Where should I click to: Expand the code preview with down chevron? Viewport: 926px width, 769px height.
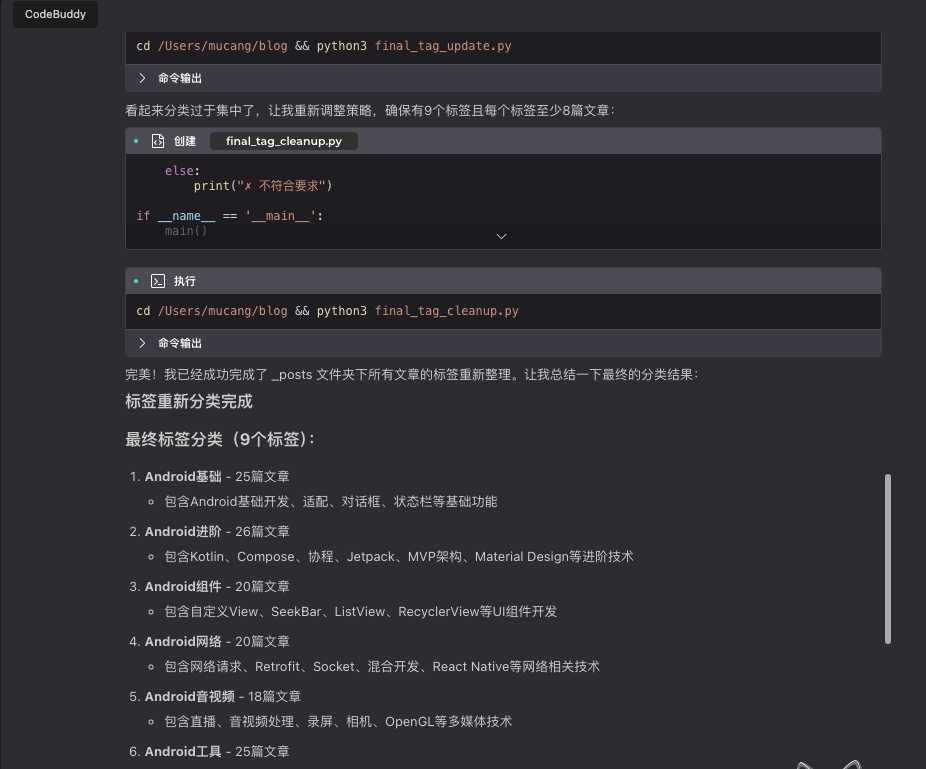[501, 236]
